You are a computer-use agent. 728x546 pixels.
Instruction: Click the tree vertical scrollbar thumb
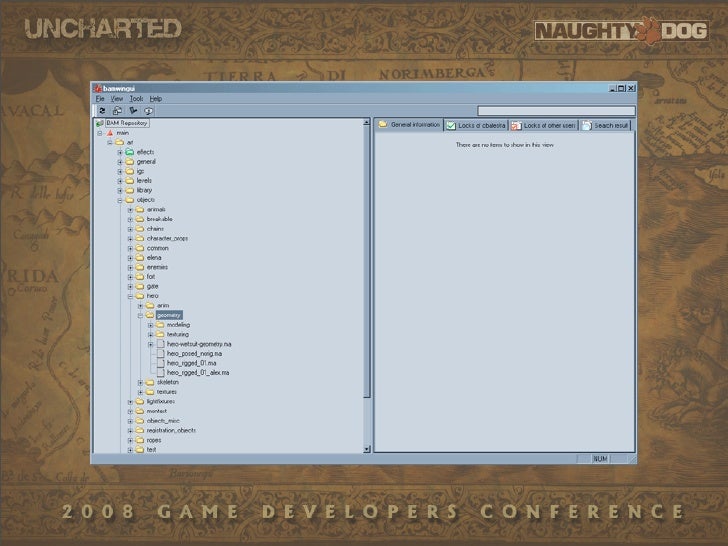(366, 262)
